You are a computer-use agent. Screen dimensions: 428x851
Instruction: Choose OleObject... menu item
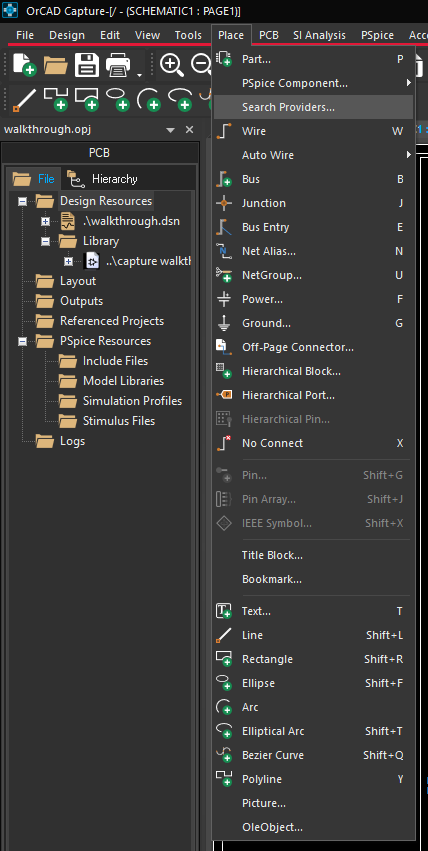tap(314, 827)
